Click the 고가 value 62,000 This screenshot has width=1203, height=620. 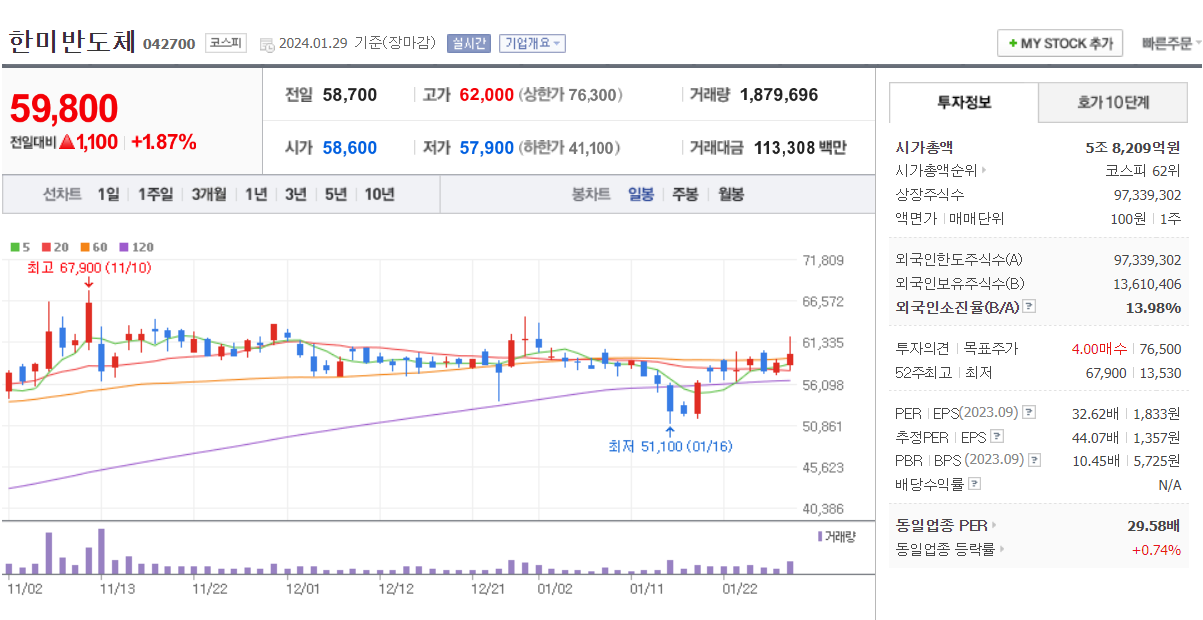pos(486,95)
